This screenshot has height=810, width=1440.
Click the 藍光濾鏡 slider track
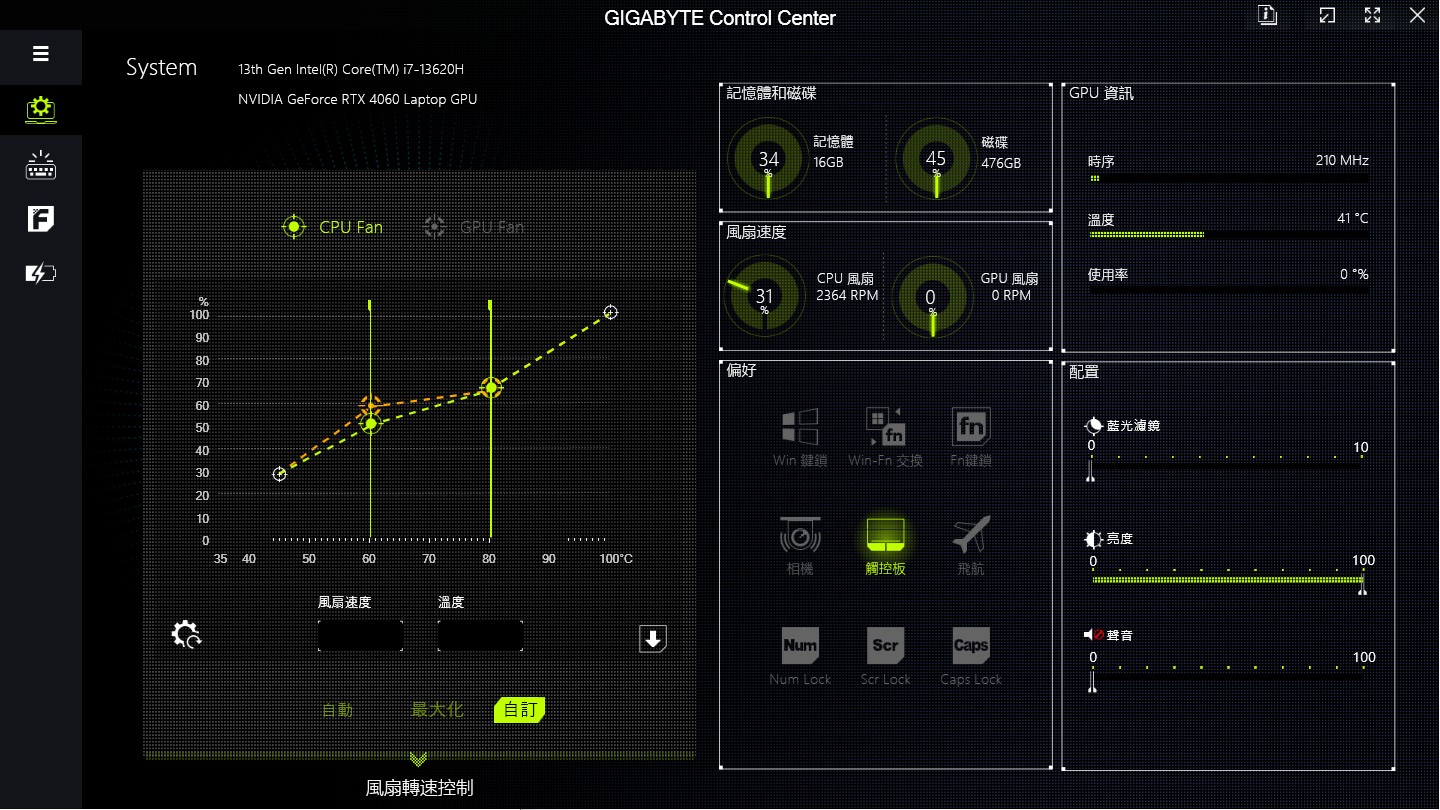[1227, 466]
